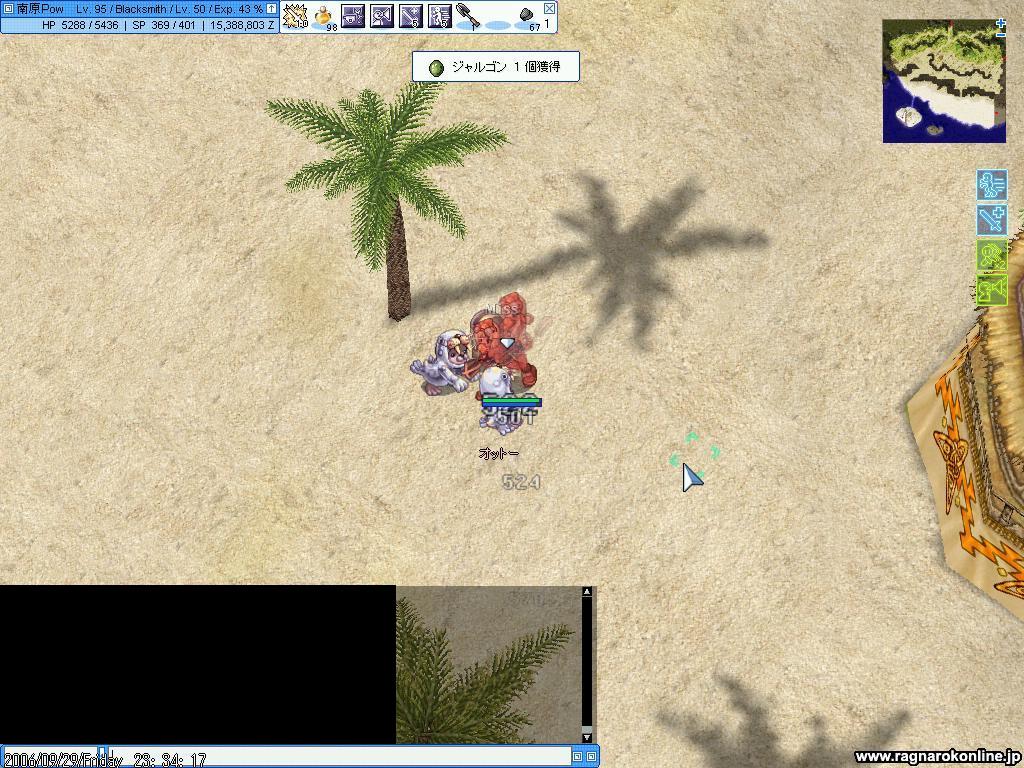Click the green shouting figure status icon
Screen dimensions: 1024x768
(991, 291)
